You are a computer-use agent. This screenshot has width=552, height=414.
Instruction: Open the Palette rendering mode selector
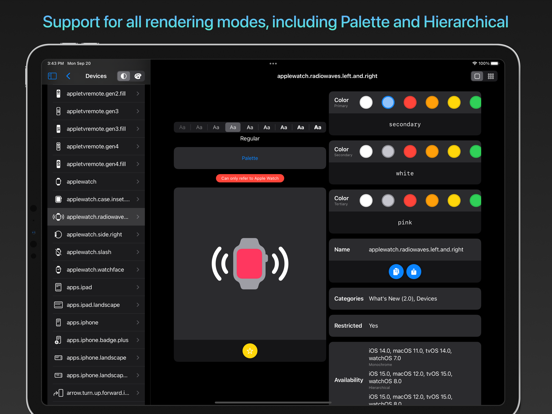[x=250, y=158]
